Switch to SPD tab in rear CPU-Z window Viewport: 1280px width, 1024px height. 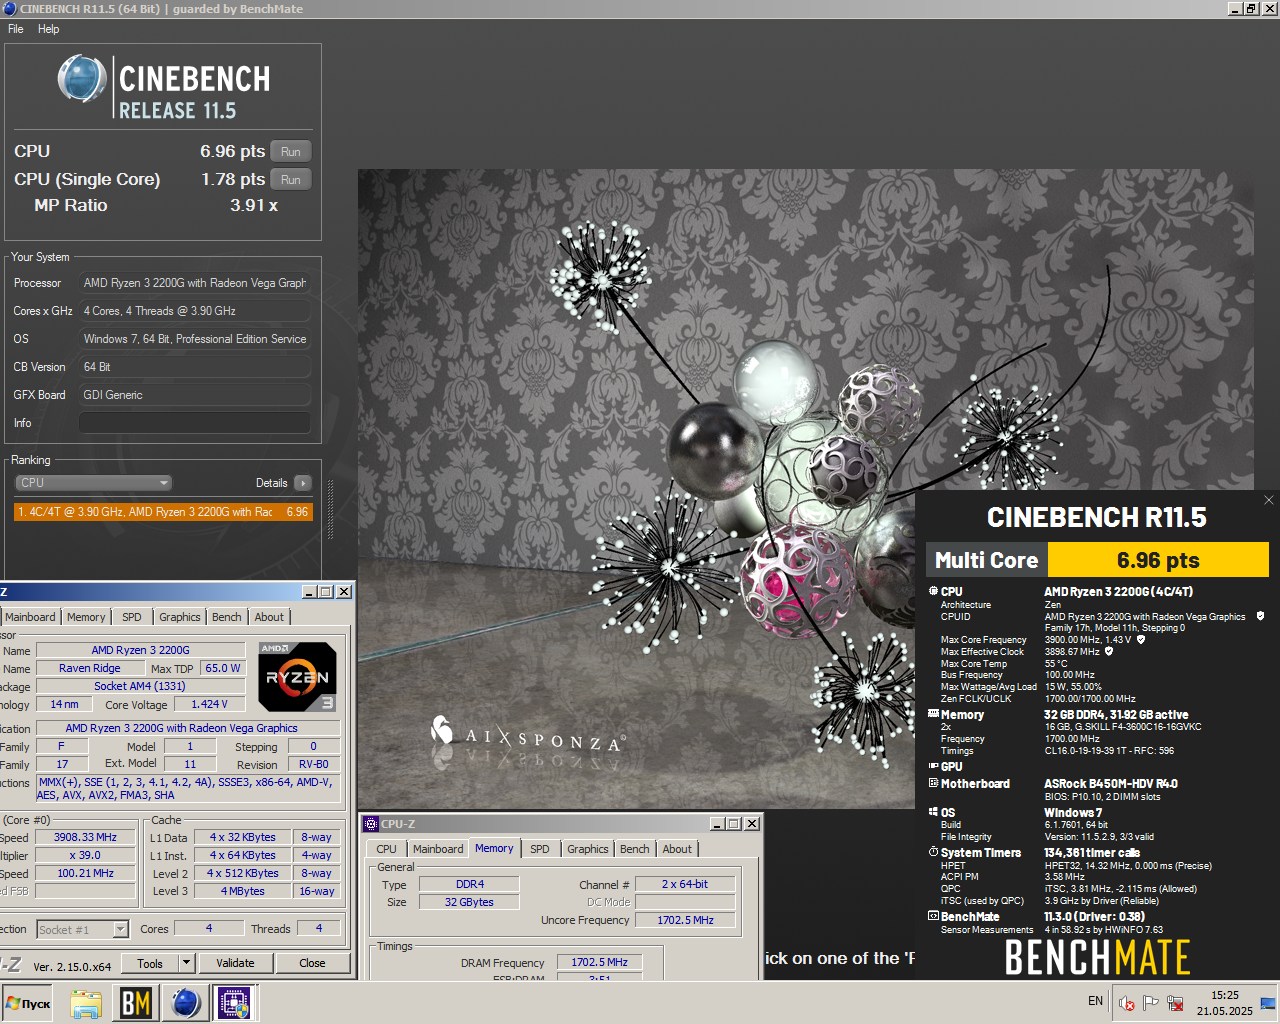tap(132, 617)
